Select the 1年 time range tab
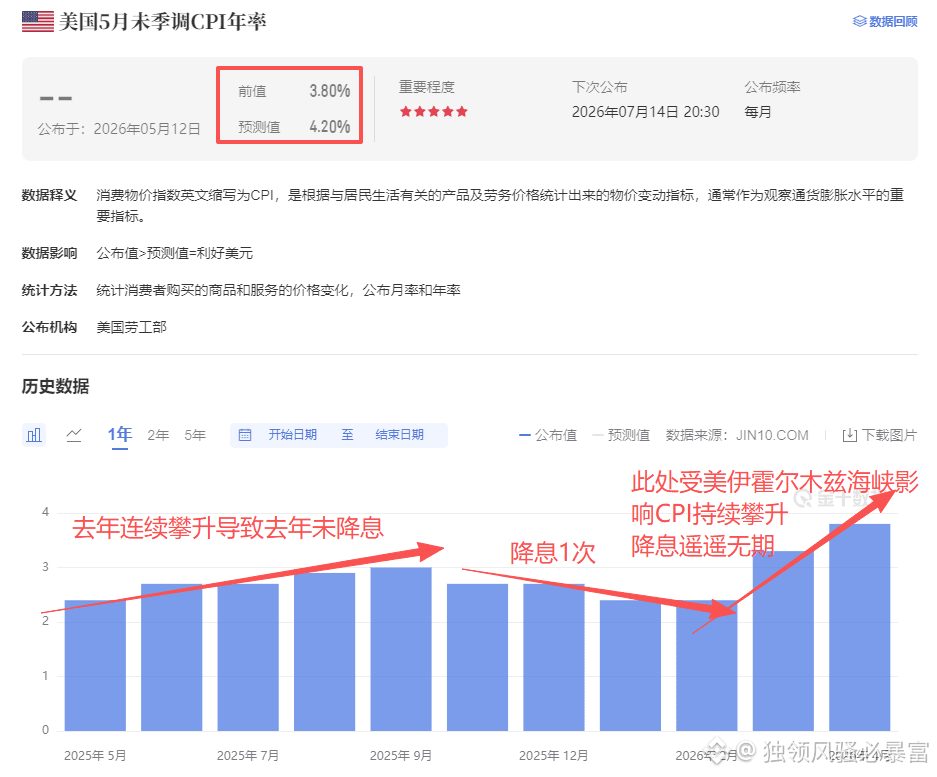Viewport: 937px width, 777px height. [x=120, y=435]
